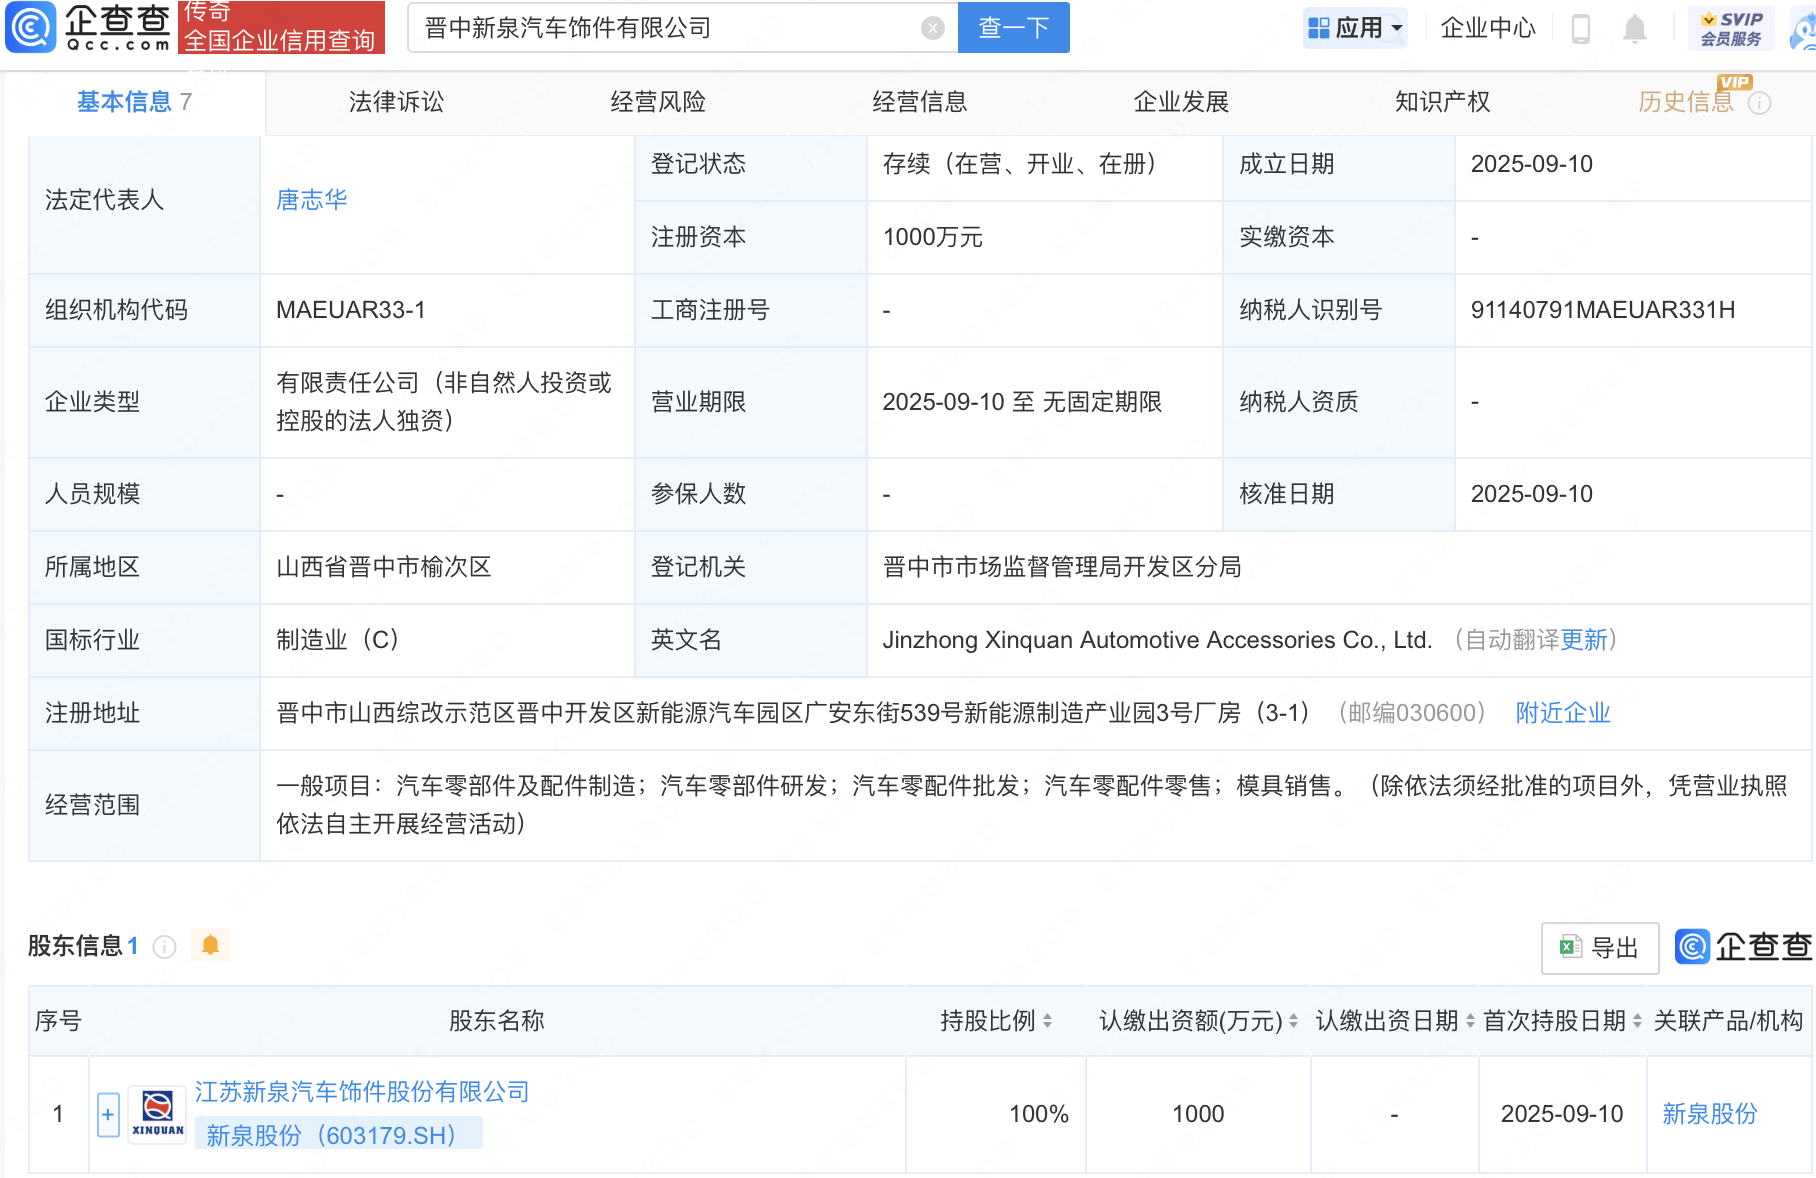Click the Qichacha logo icon
Screen dimensions: 1816x1178
[30, 27]
